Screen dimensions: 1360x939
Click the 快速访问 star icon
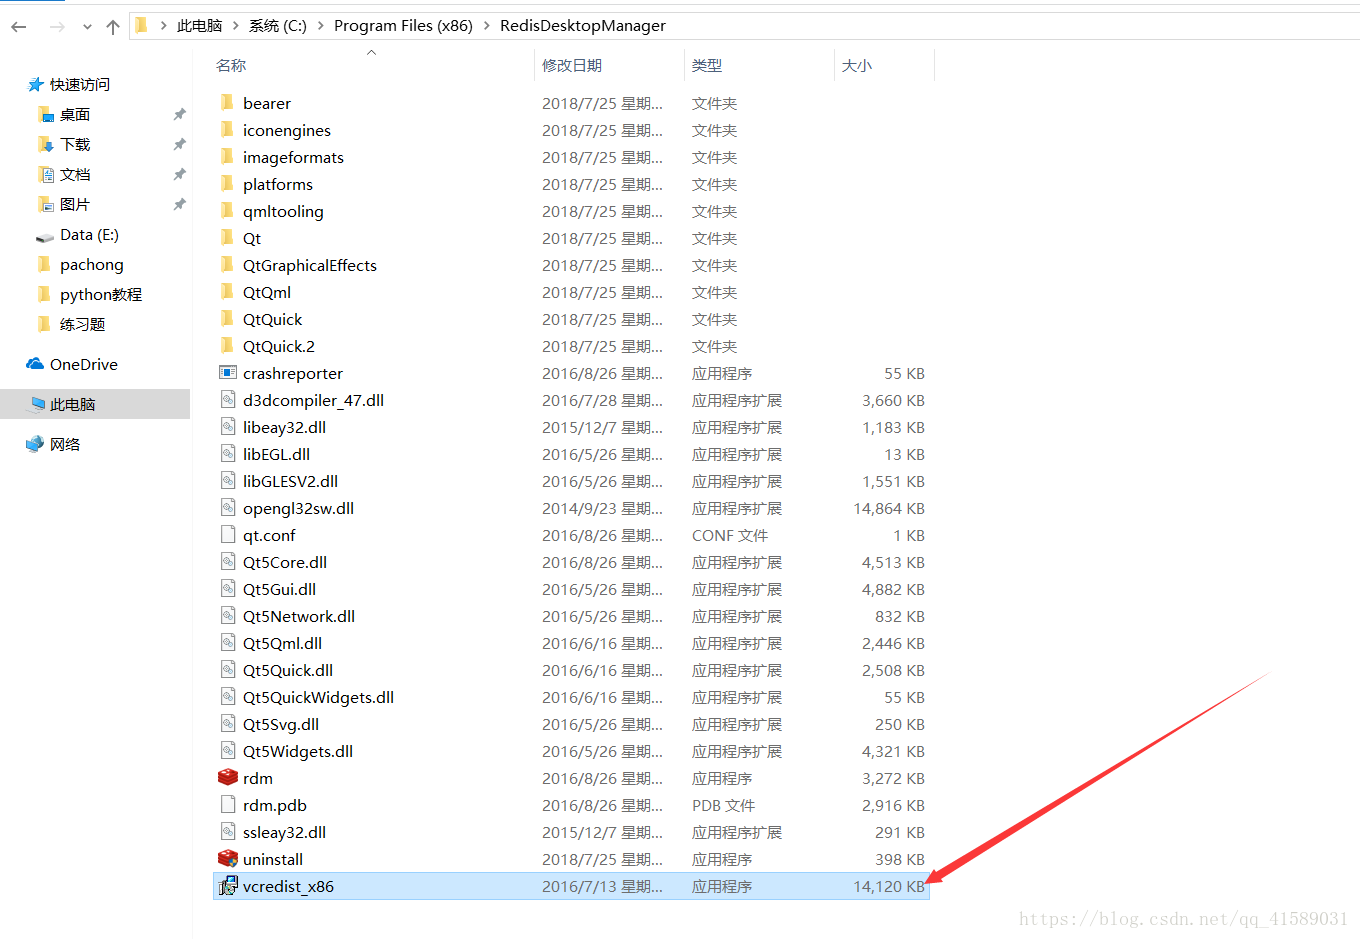[x=36, y=84]
